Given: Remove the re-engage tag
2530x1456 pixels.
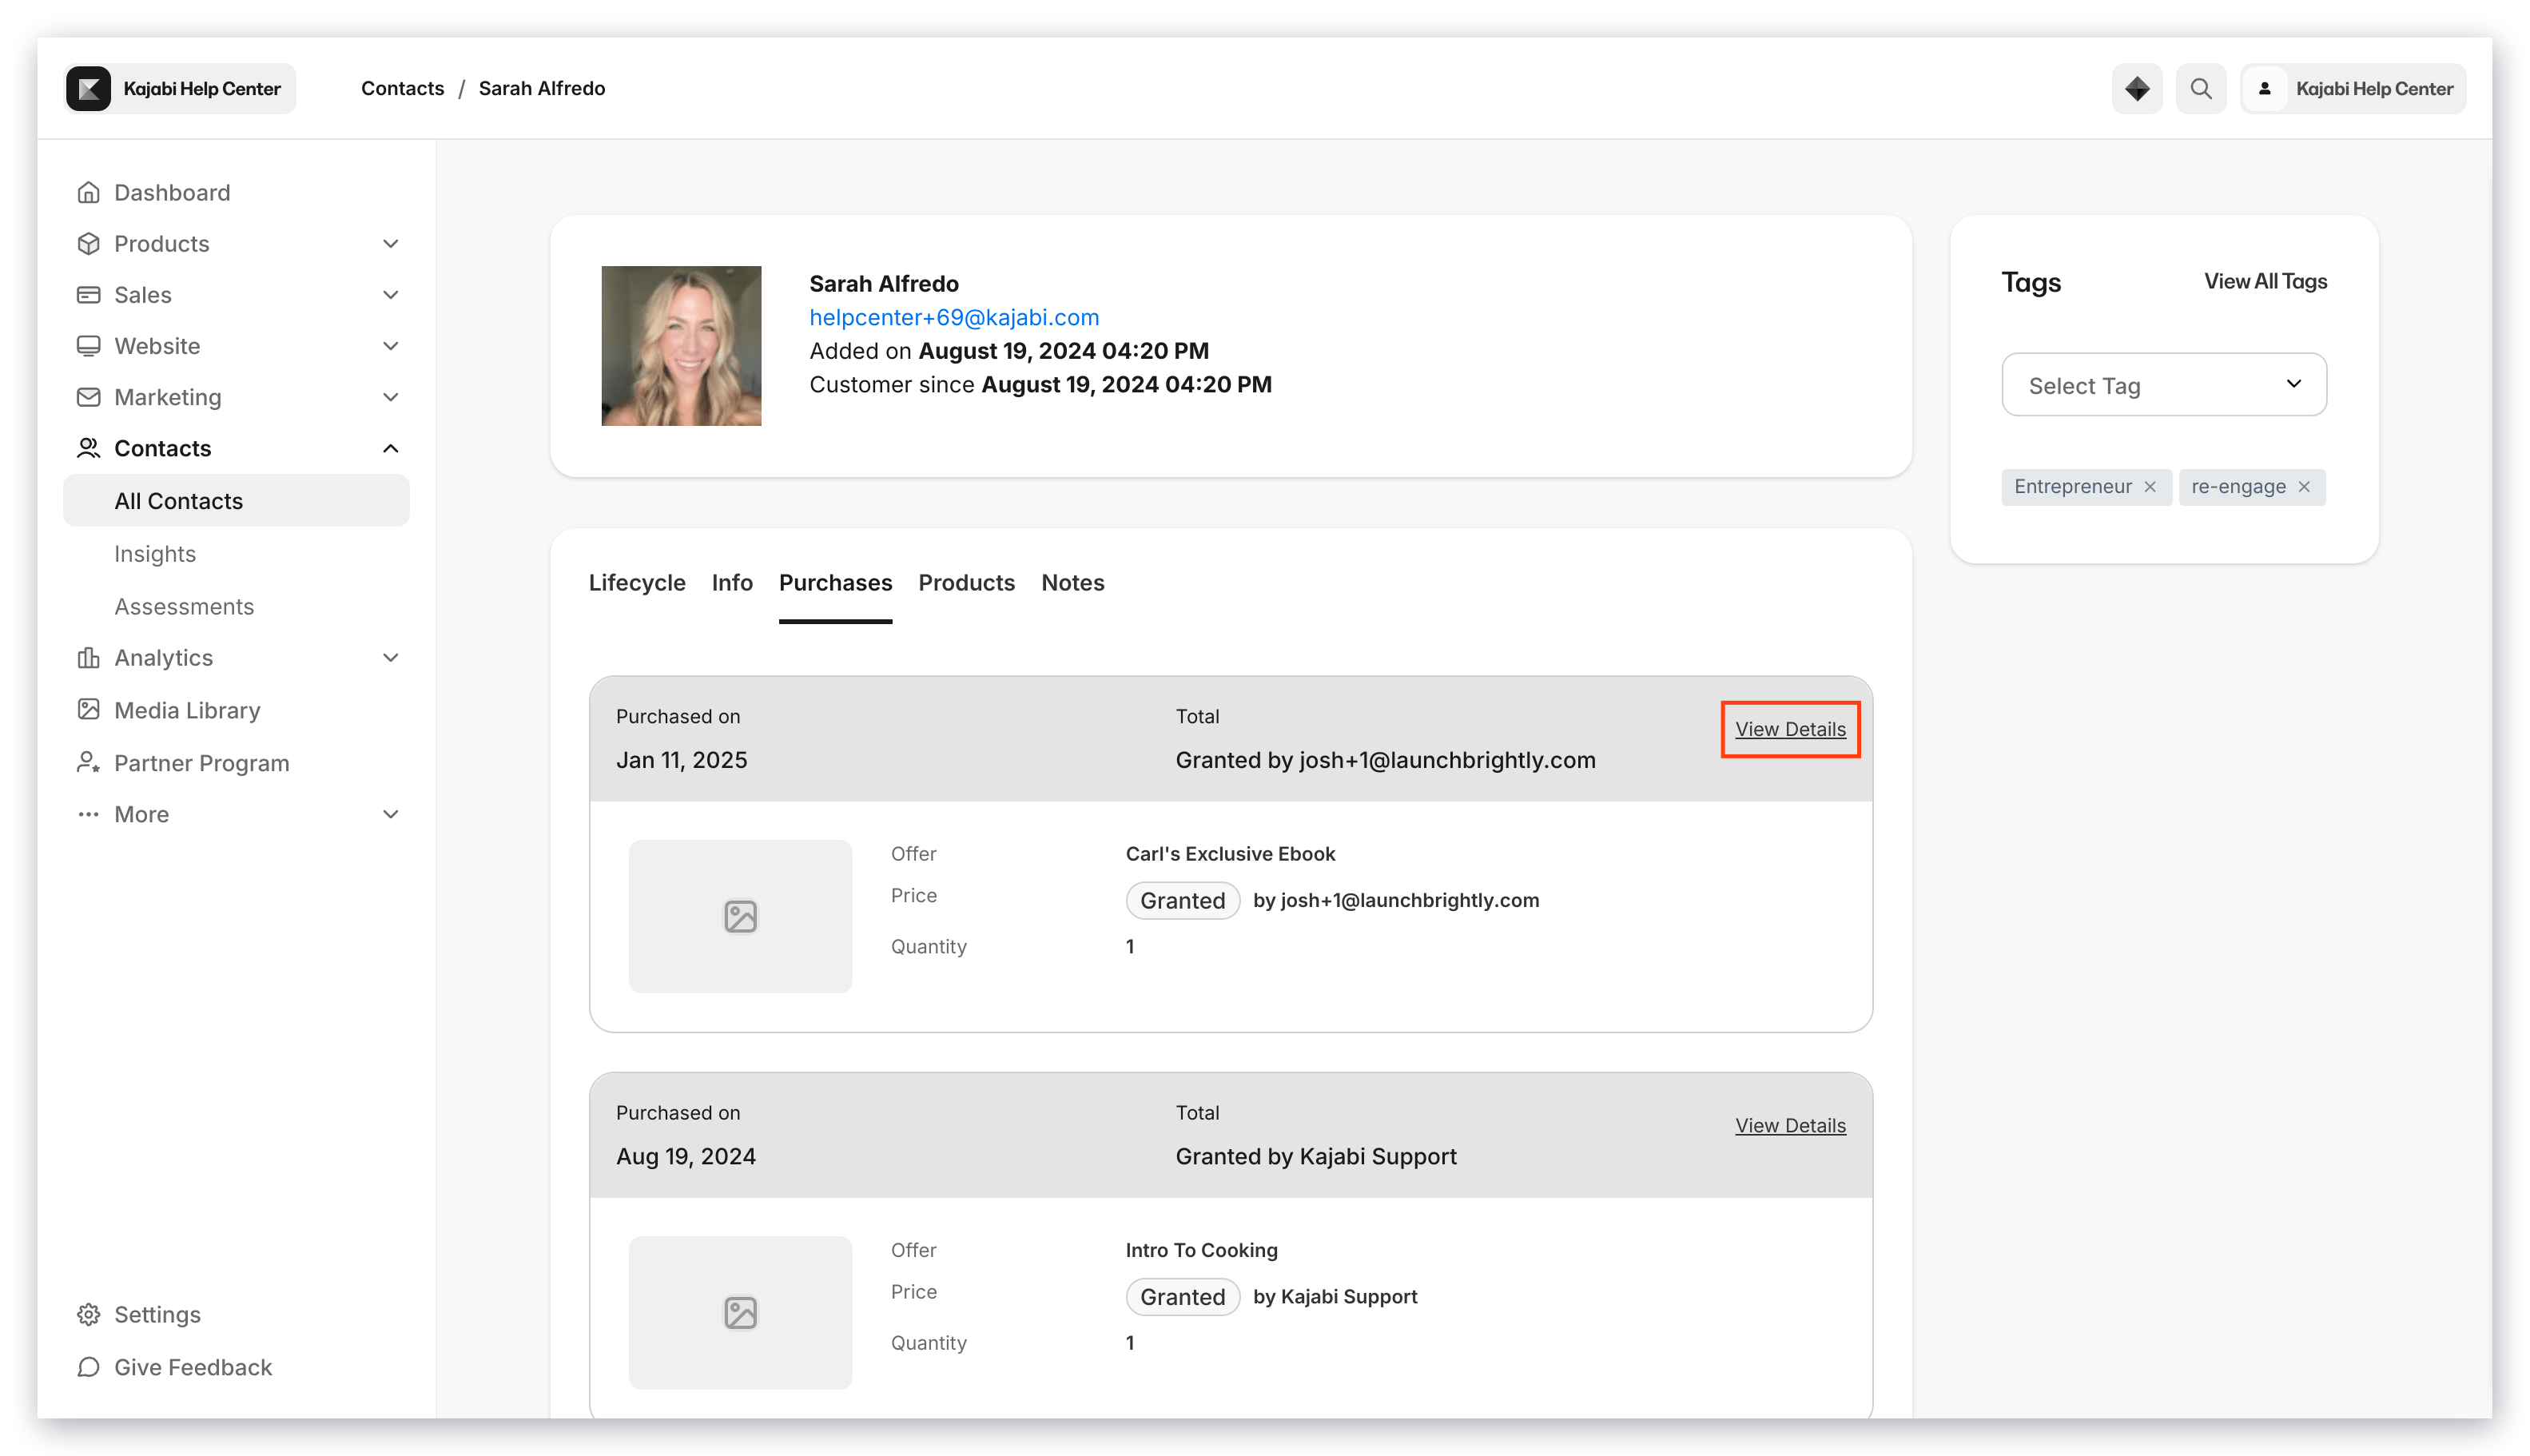Looking at the screenshot, I should [2303, 486].
